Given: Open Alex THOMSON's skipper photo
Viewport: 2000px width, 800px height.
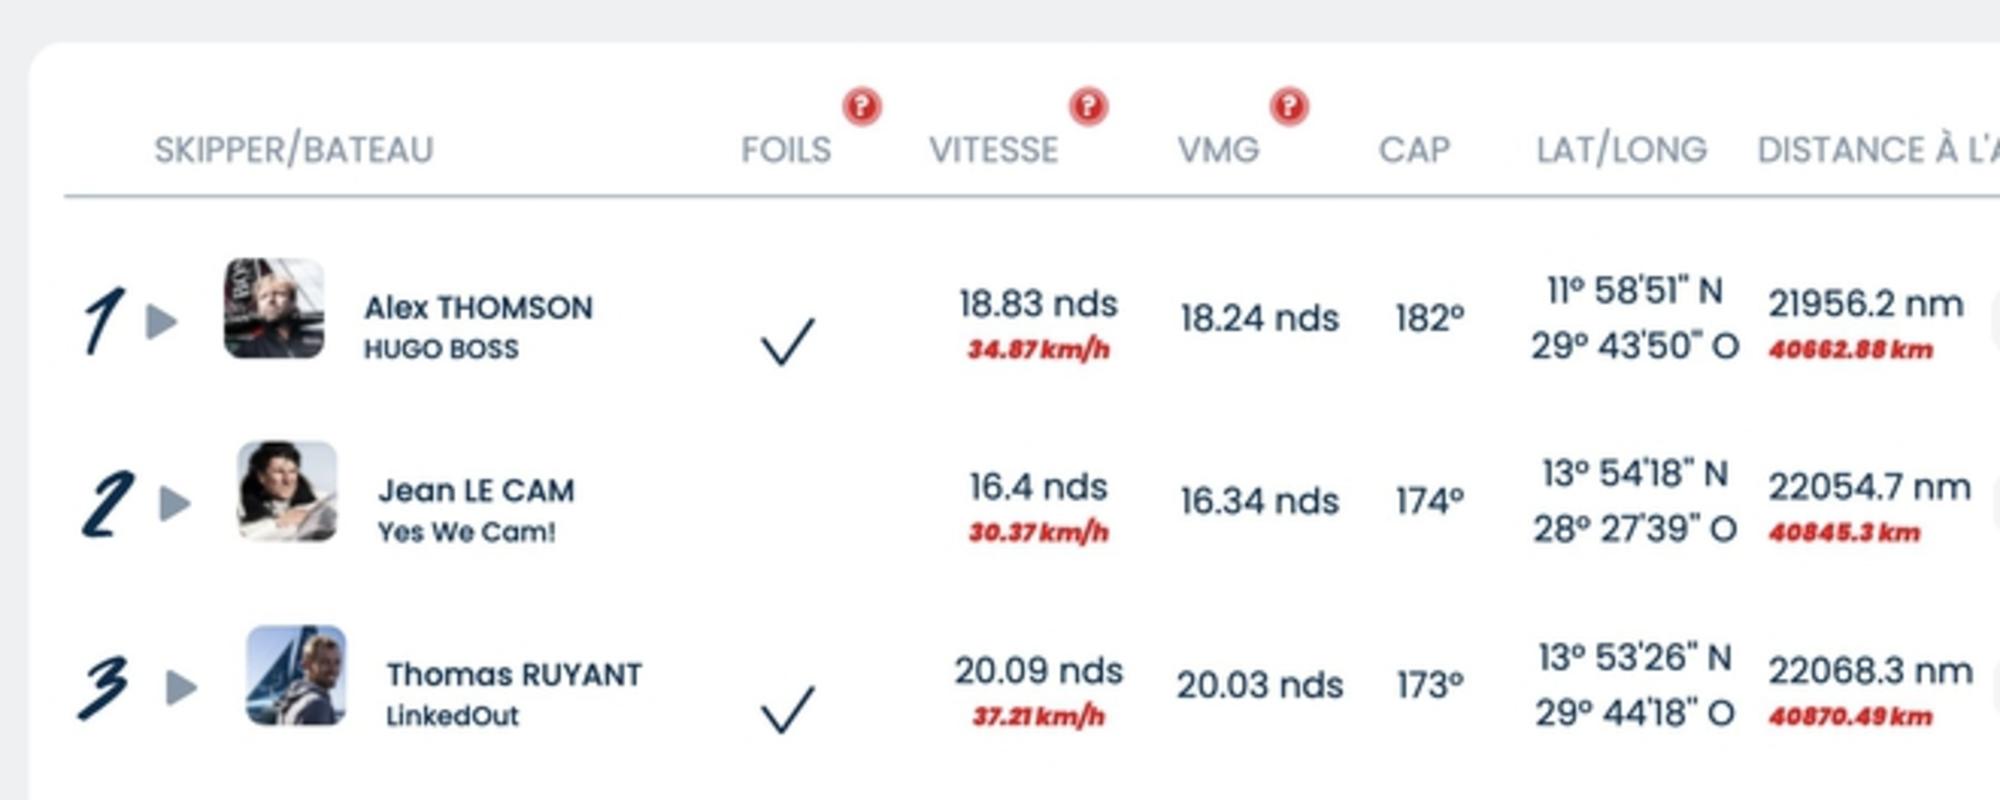Looking at the screenshot, I should click(x=274, y=308).
